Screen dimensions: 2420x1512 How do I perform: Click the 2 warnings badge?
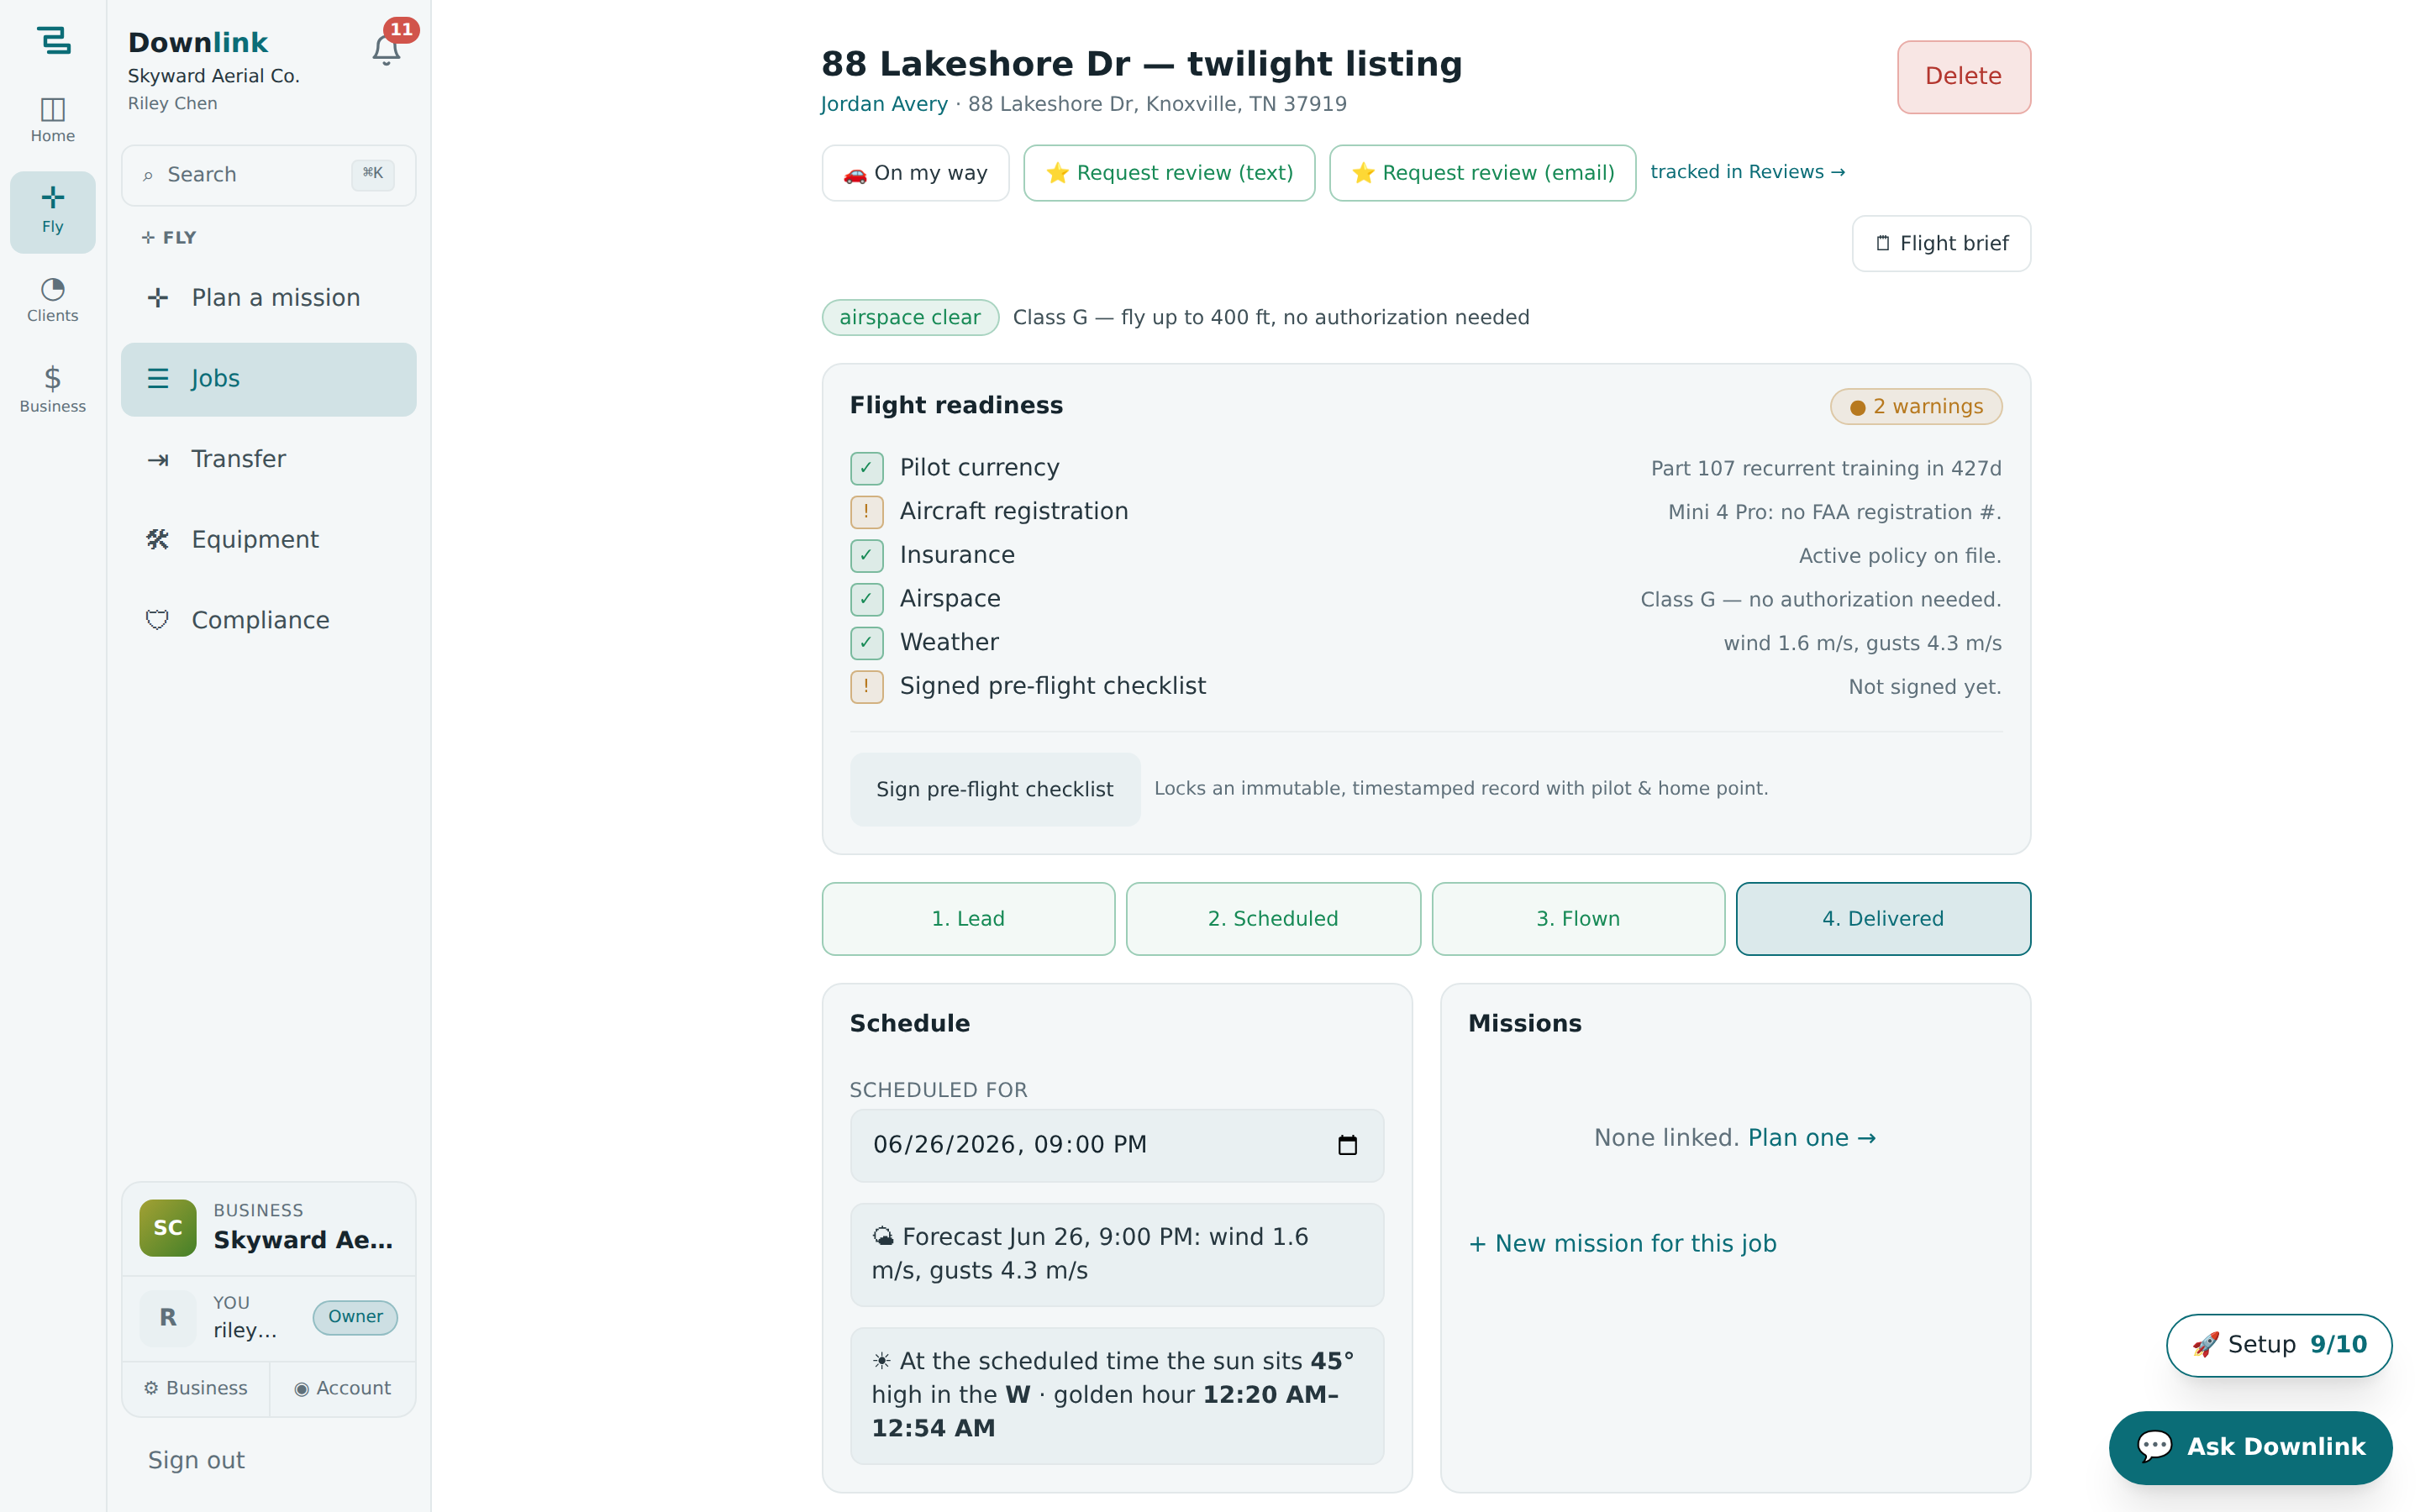coord(1916,407)
